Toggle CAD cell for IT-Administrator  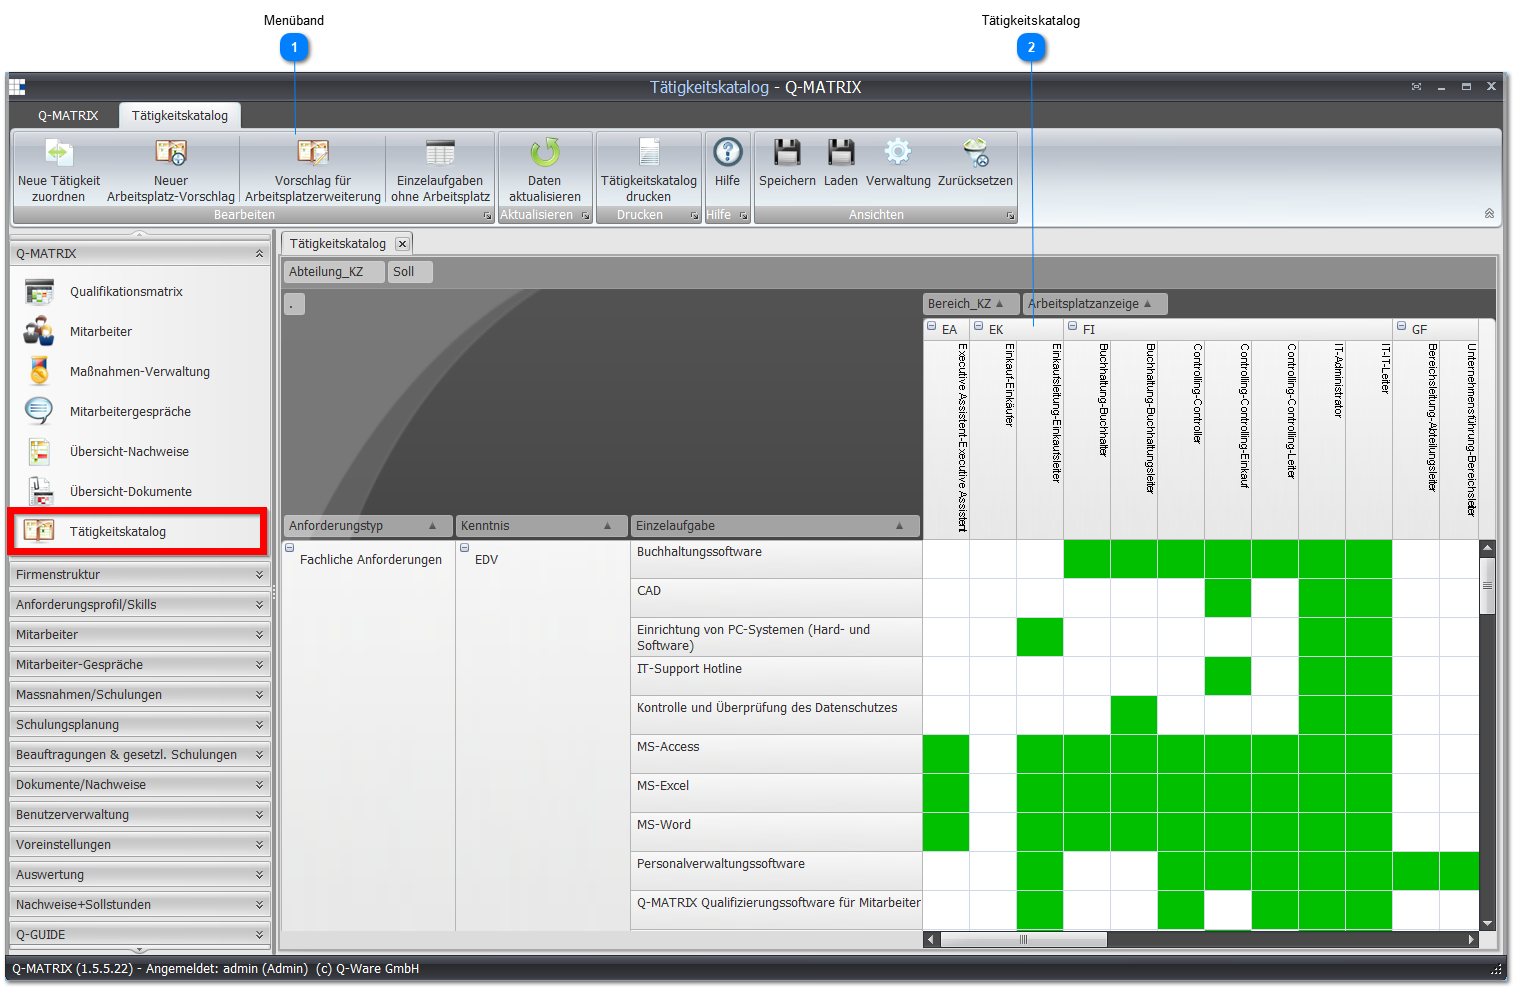coord(1322,599)
